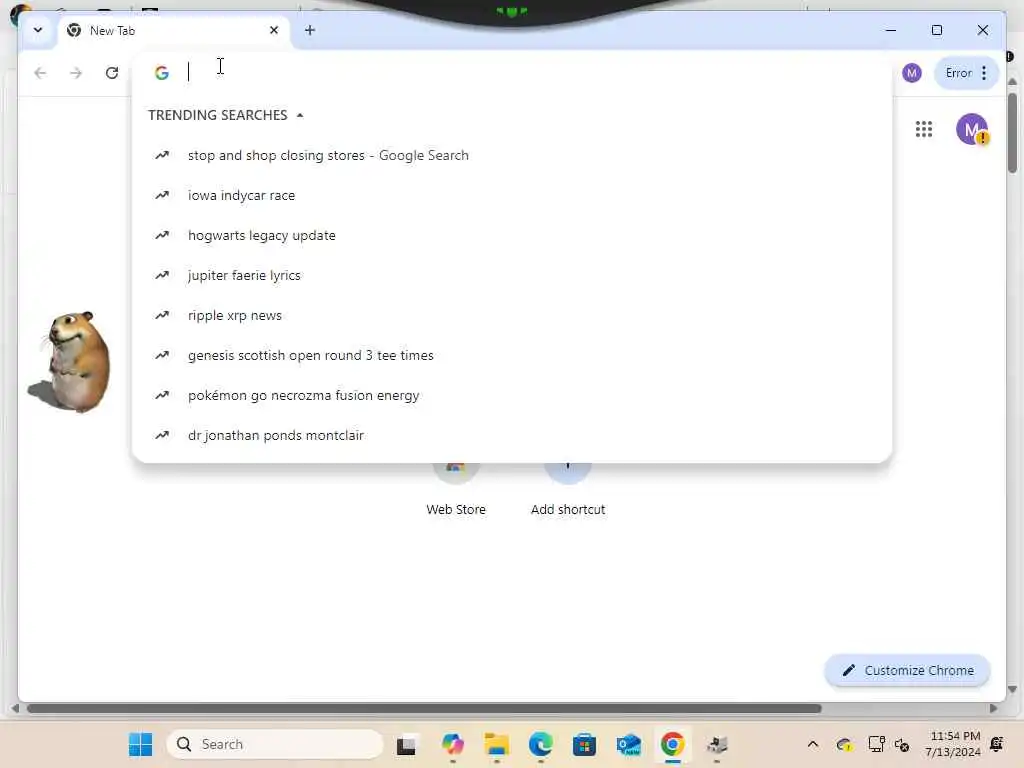Open the clock showing 11:54 PM
The width and height of the screenshot is (1024, 768).
[953, 744]
